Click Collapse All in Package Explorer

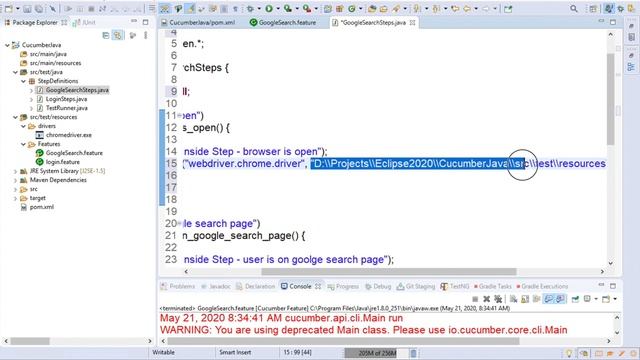pyautogui.click(x=106, y=36)
